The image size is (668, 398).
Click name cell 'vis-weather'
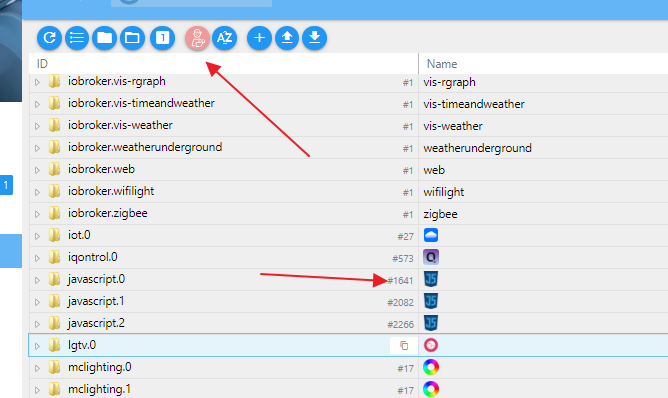[453, 126]
